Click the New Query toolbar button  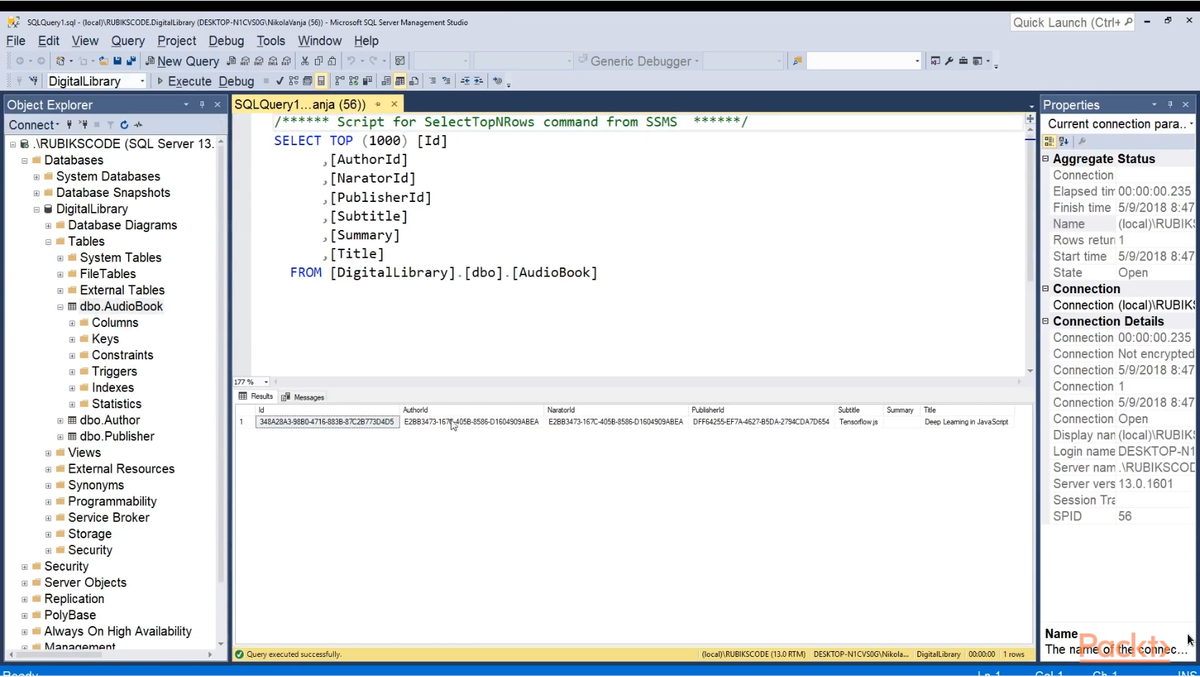[x=182, y=61]
